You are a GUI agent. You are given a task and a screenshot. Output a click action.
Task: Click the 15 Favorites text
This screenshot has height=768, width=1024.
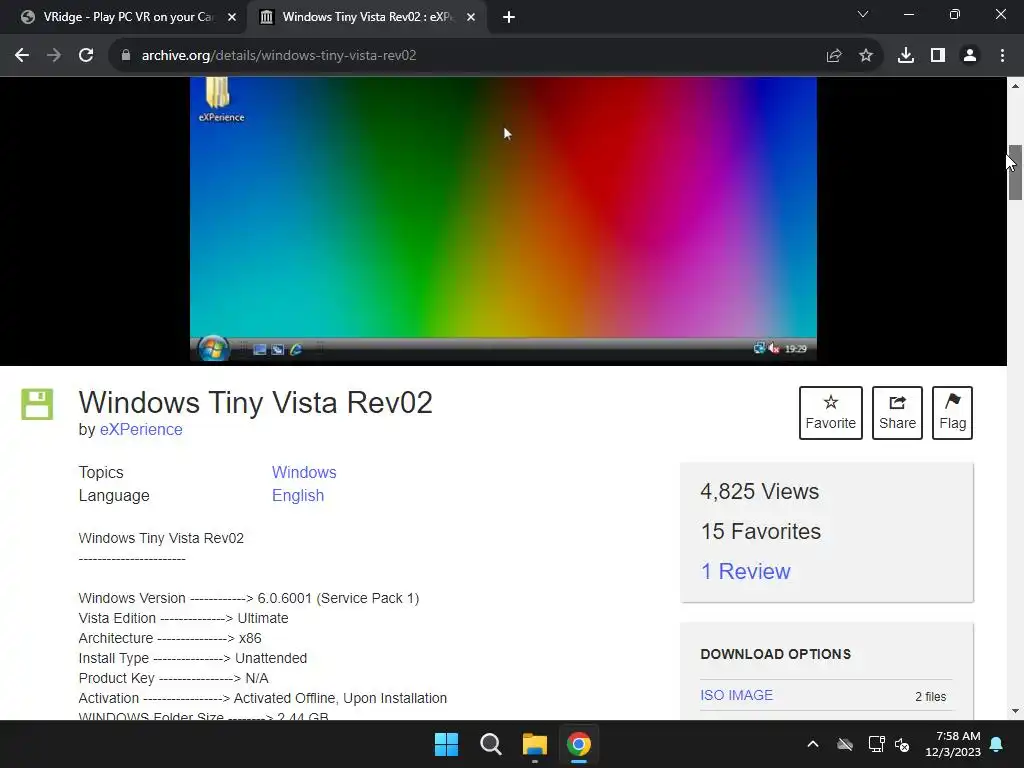pos(761,532)
